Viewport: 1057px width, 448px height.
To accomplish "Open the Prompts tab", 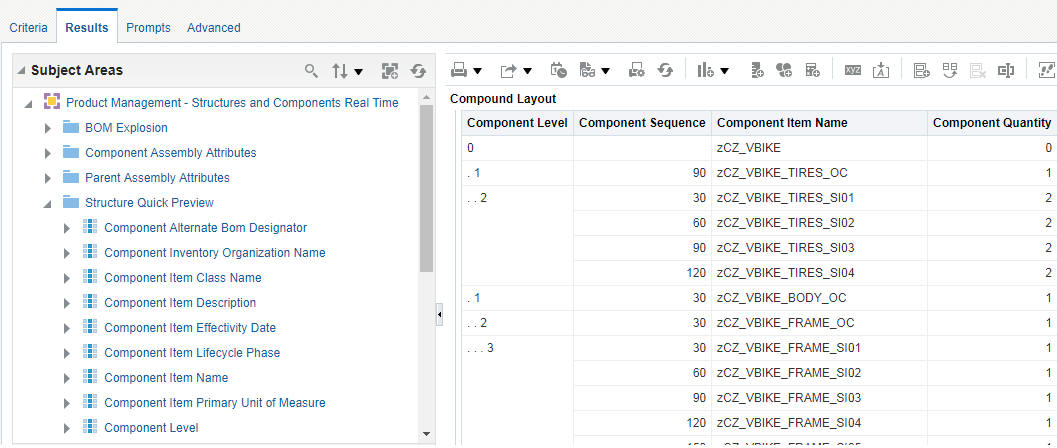I will 148,28.
